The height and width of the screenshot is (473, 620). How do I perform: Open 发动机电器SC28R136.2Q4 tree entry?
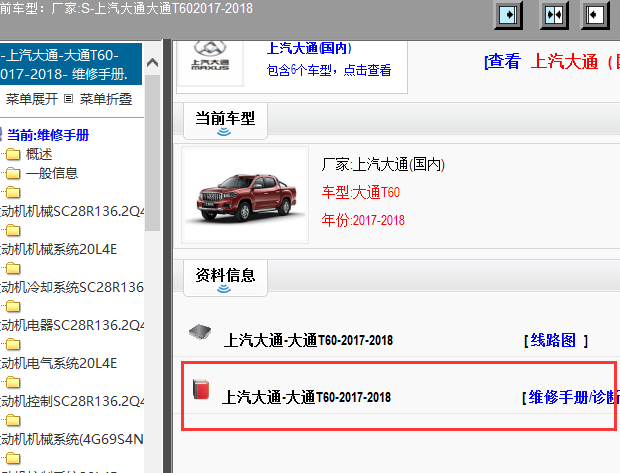coord(72,325)
